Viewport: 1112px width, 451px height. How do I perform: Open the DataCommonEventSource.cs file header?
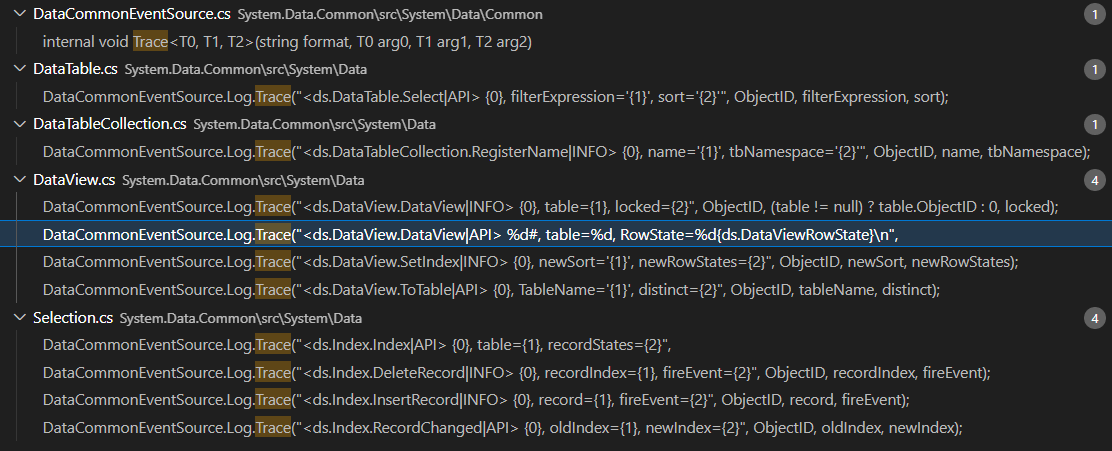point(119,15)
